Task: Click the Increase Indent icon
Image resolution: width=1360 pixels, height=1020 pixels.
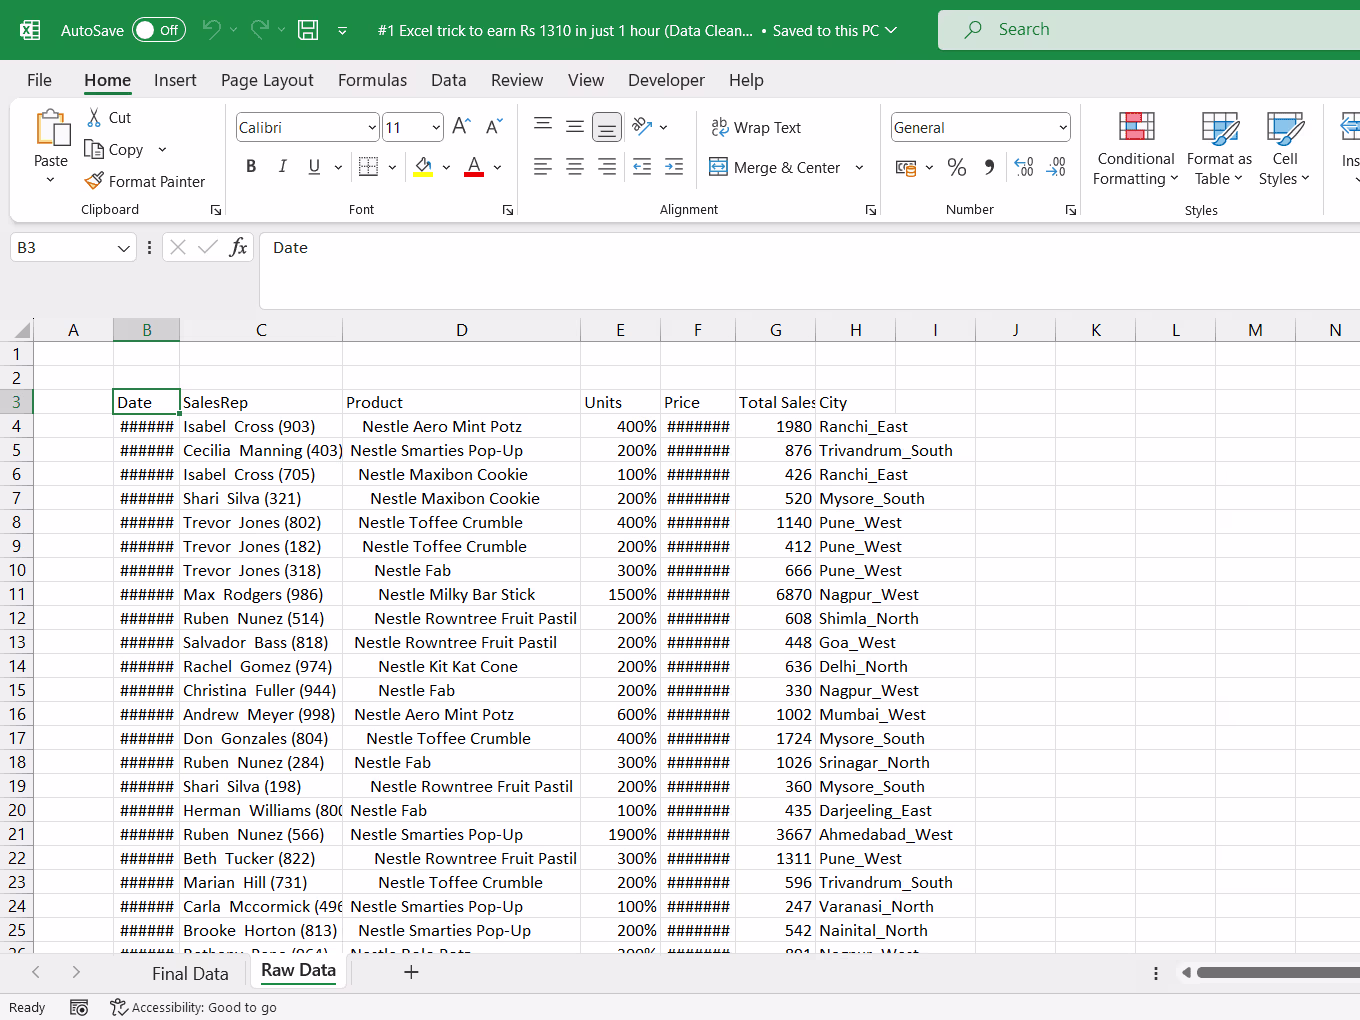Action: (x=674, y=168)
